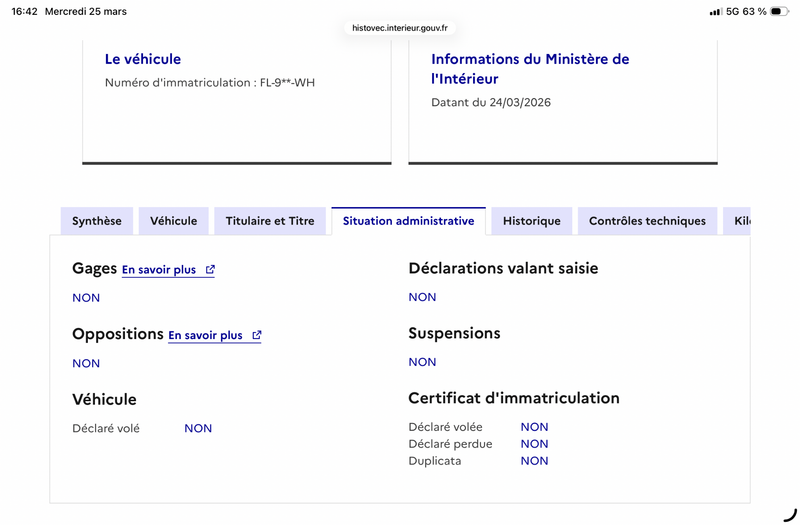
Task: Select the partially visible tab after Contrôles techniques
Action: pyautogui.click(x=741, y=221)
